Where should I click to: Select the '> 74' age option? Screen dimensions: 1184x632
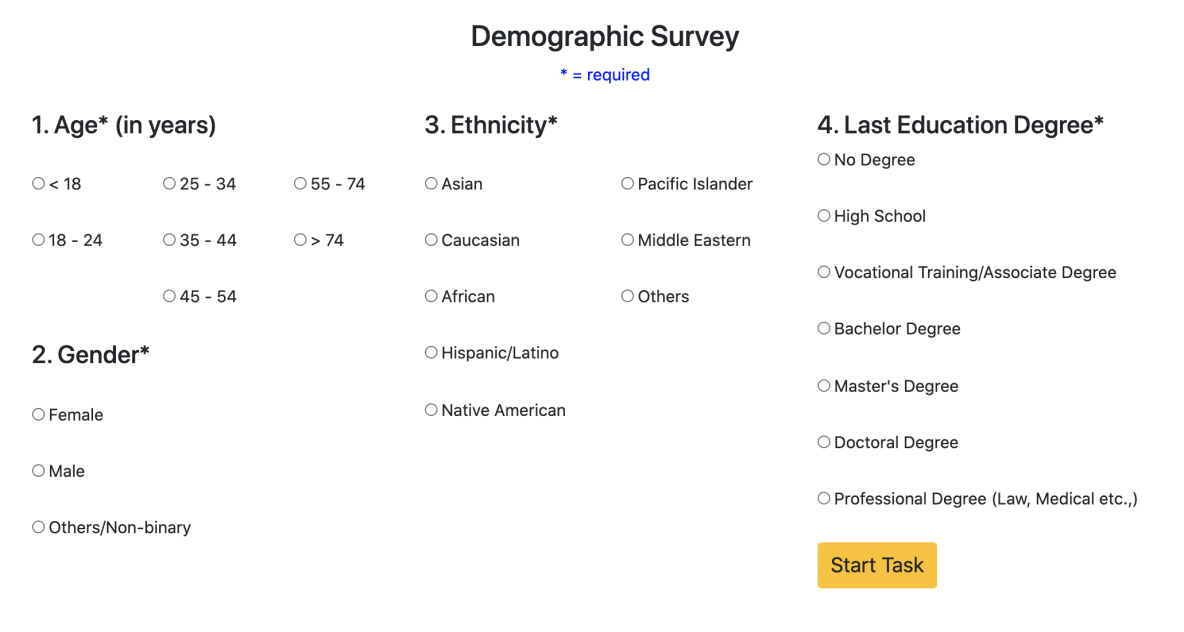[300, 240]
